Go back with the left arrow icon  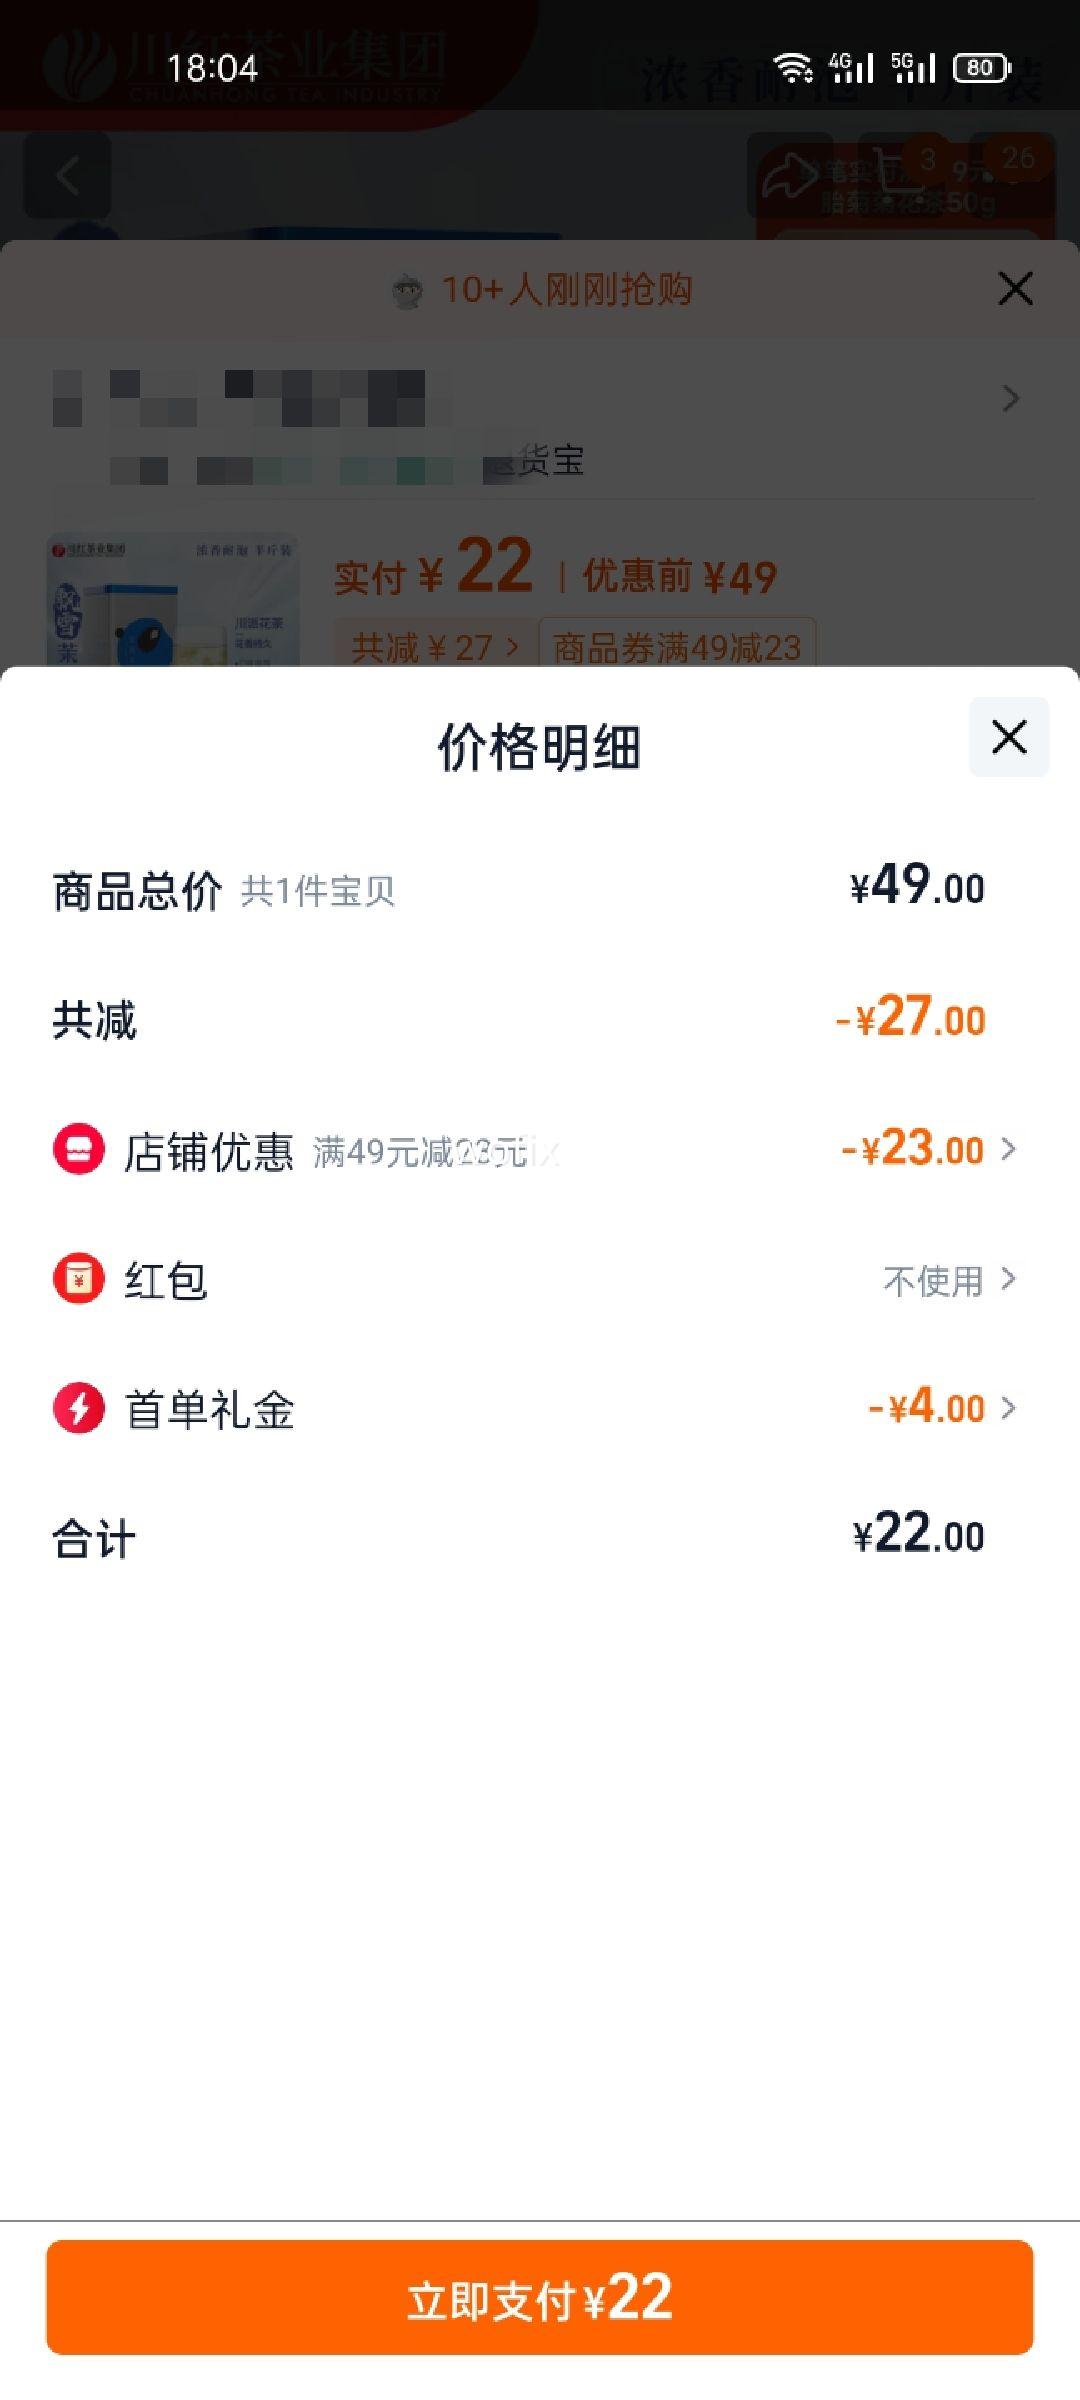pyautogui.click(x=67, y=176)
